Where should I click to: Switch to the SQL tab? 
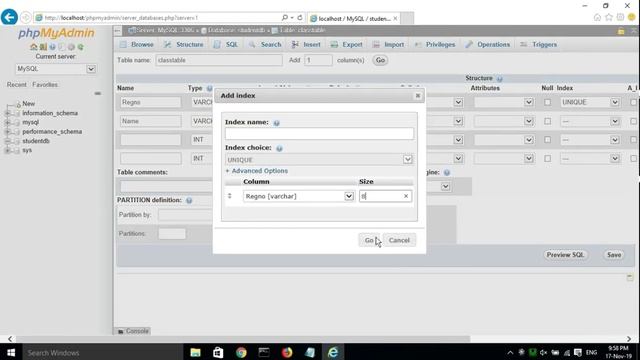click(226, 44)
